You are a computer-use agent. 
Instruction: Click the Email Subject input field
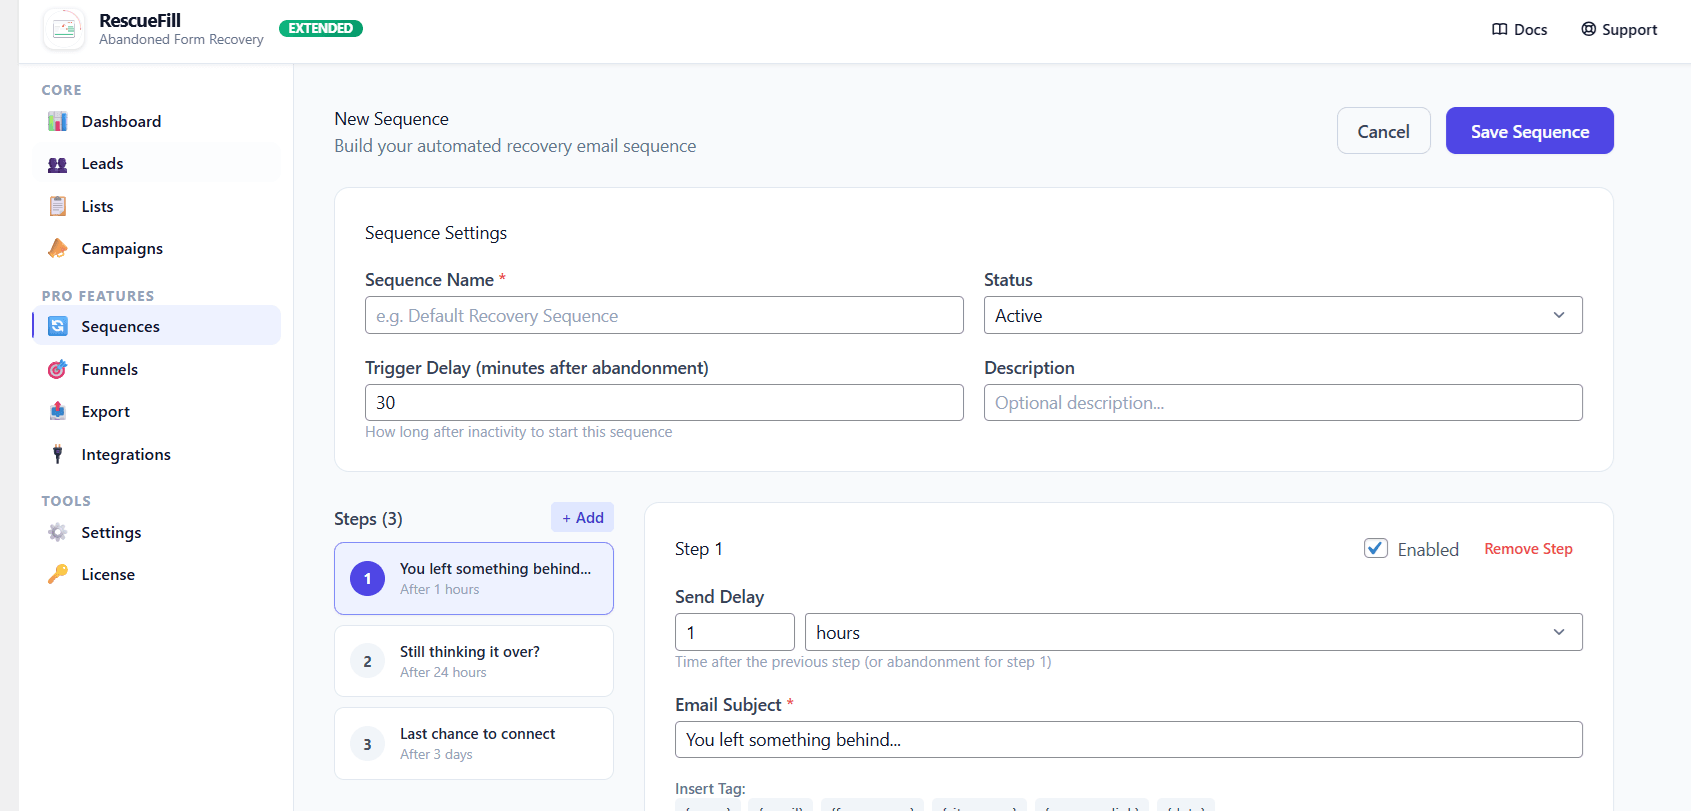pyautogui.click(x=1129, y=739)
